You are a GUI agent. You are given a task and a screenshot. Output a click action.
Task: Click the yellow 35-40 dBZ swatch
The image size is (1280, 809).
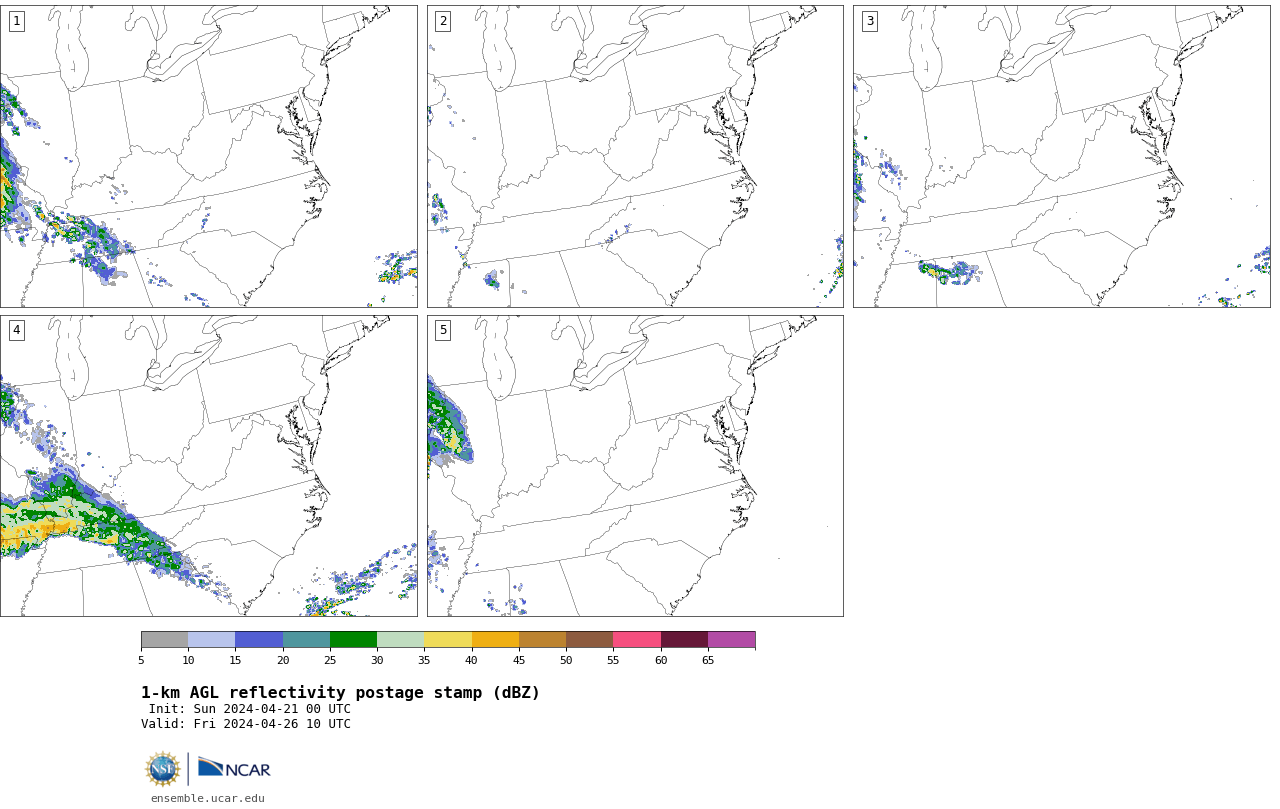point(448,640)
